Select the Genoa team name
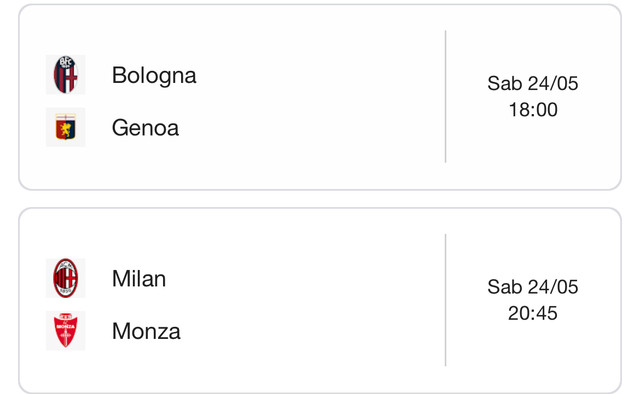The image size is (640, 394). pyautogui.click(x=145, y=128)
